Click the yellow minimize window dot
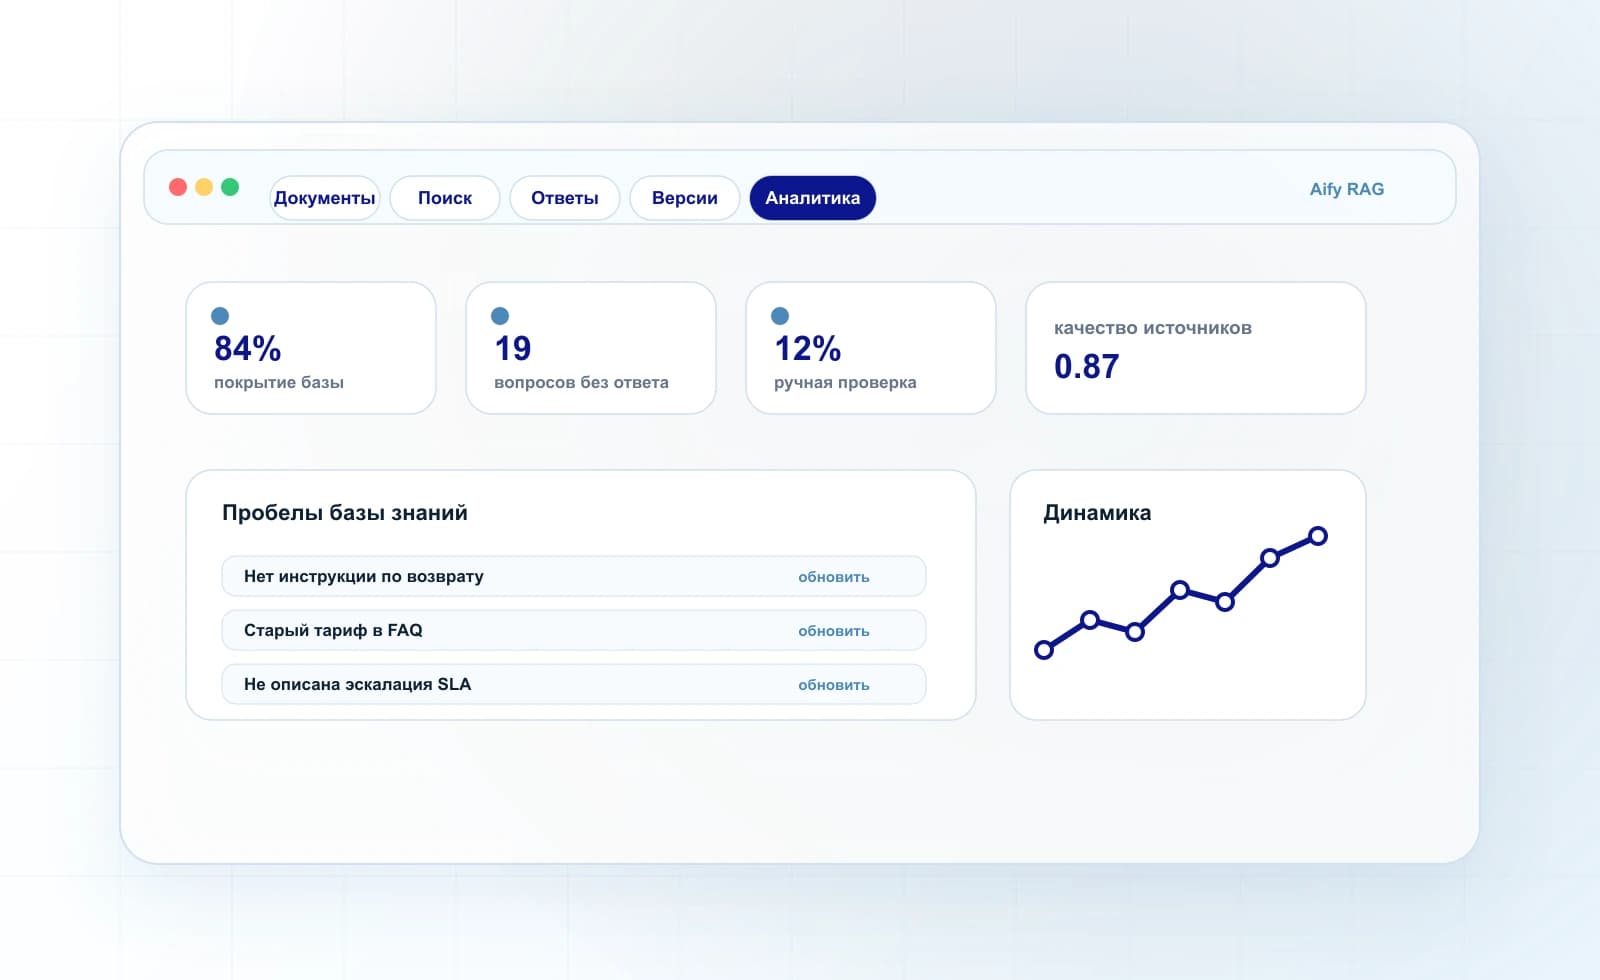Viewport: 1600px width, 980px height. pos(204,187)
